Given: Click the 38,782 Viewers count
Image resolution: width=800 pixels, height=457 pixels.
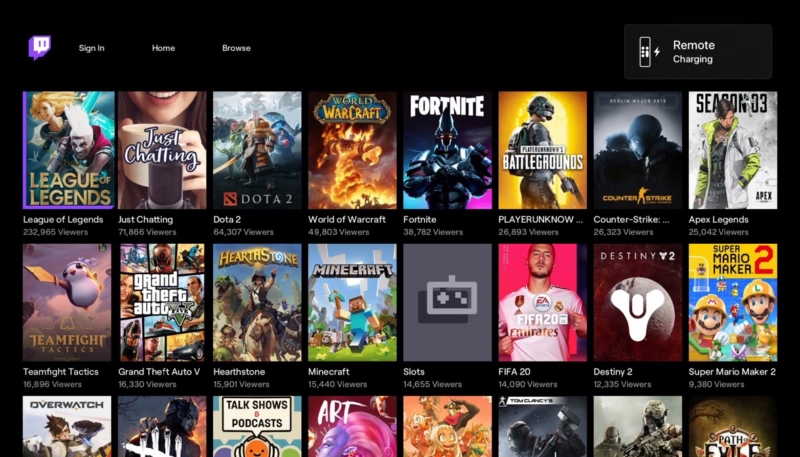Looking at the screenshot, I should [433, 232].
